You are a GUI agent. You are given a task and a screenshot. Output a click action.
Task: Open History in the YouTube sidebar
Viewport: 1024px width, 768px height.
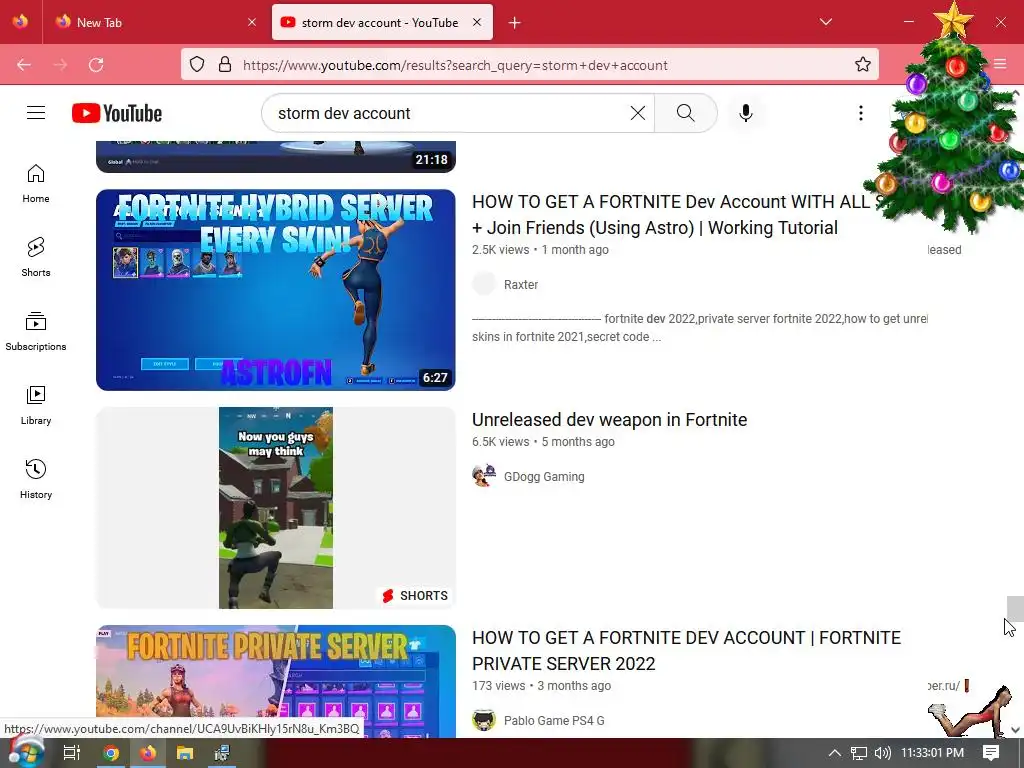coord(36,479)
